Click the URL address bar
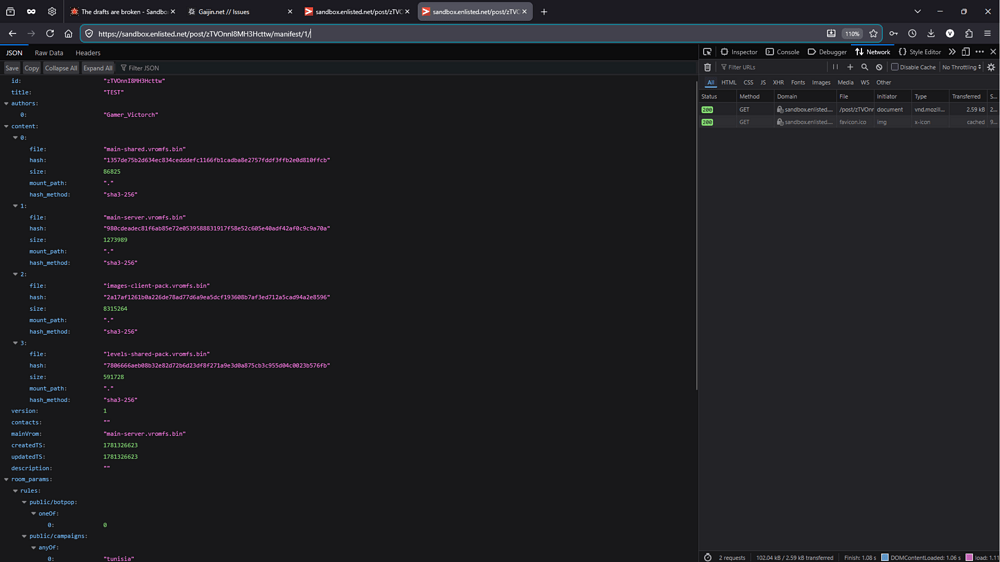Image resolution: width=1000 pixels, height=562 pixels. point(459,34)
